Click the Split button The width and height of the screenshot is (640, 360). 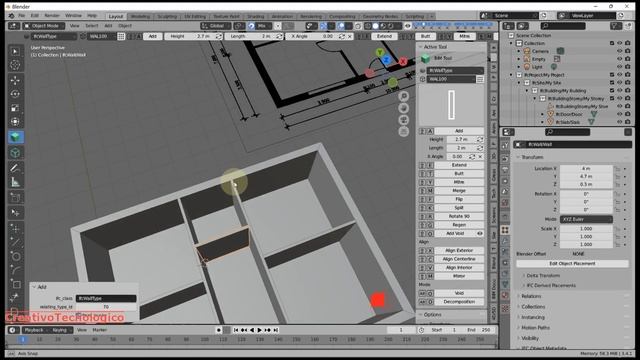pos(459,208)
